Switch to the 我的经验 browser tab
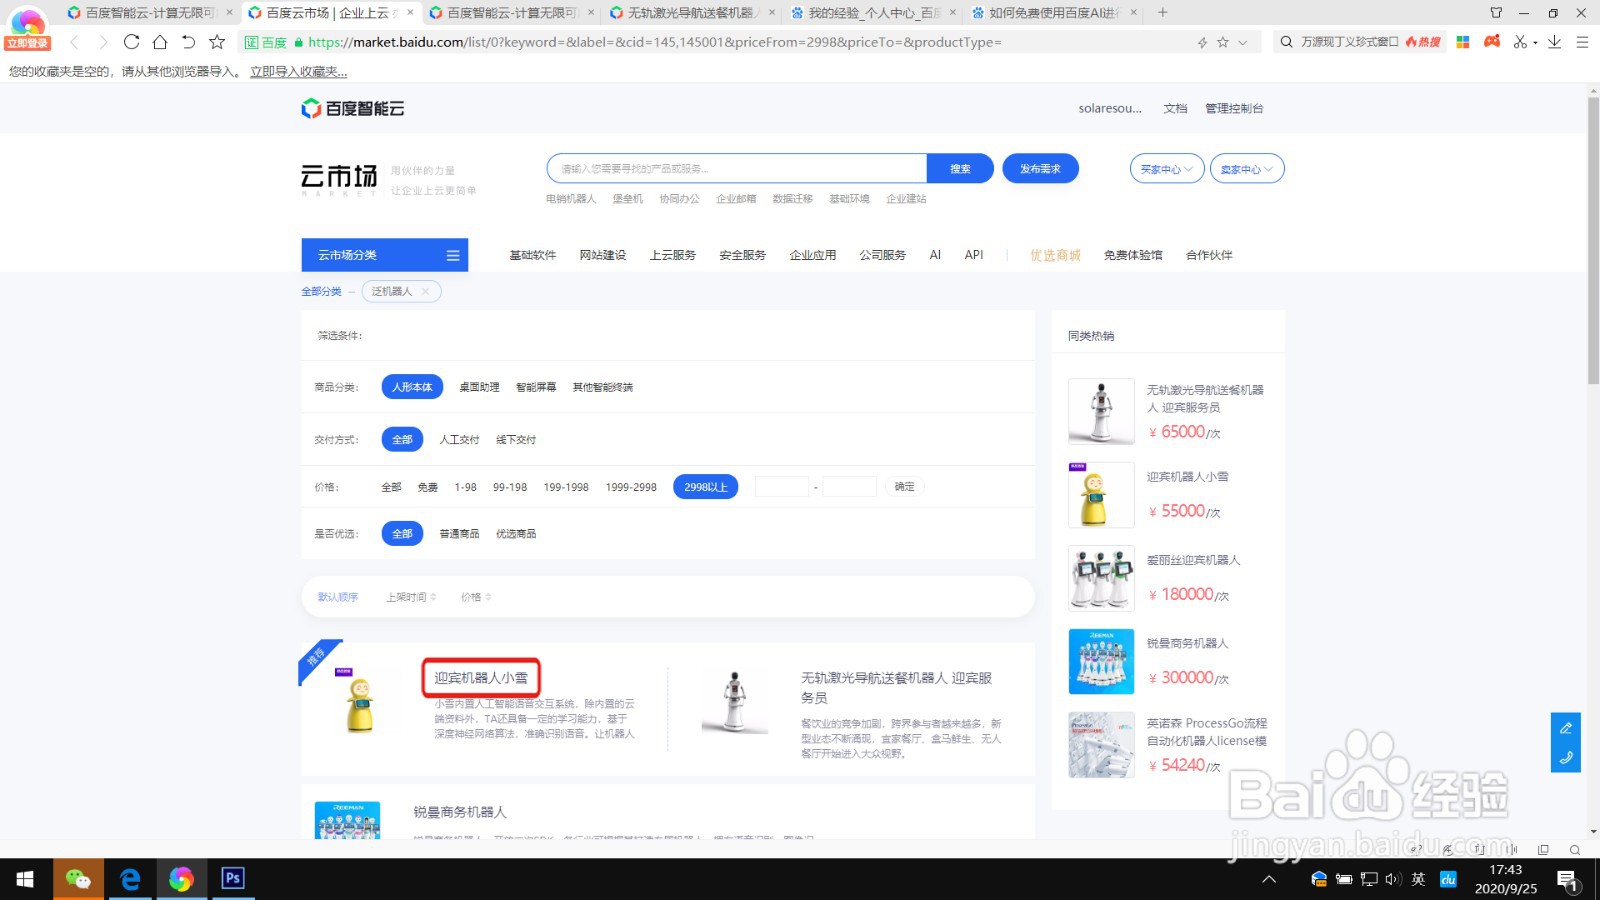 [872, 13]
